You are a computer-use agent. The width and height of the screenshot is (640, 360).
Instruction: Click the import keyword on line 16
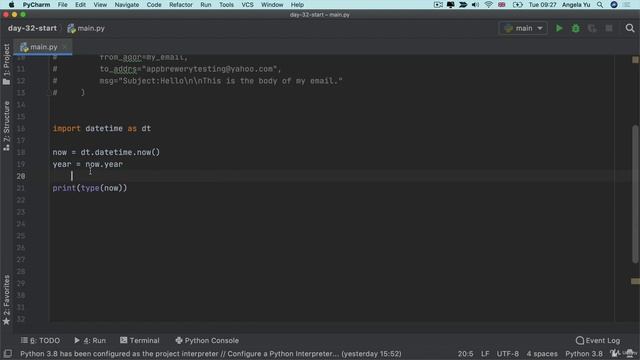click(67, 129)
